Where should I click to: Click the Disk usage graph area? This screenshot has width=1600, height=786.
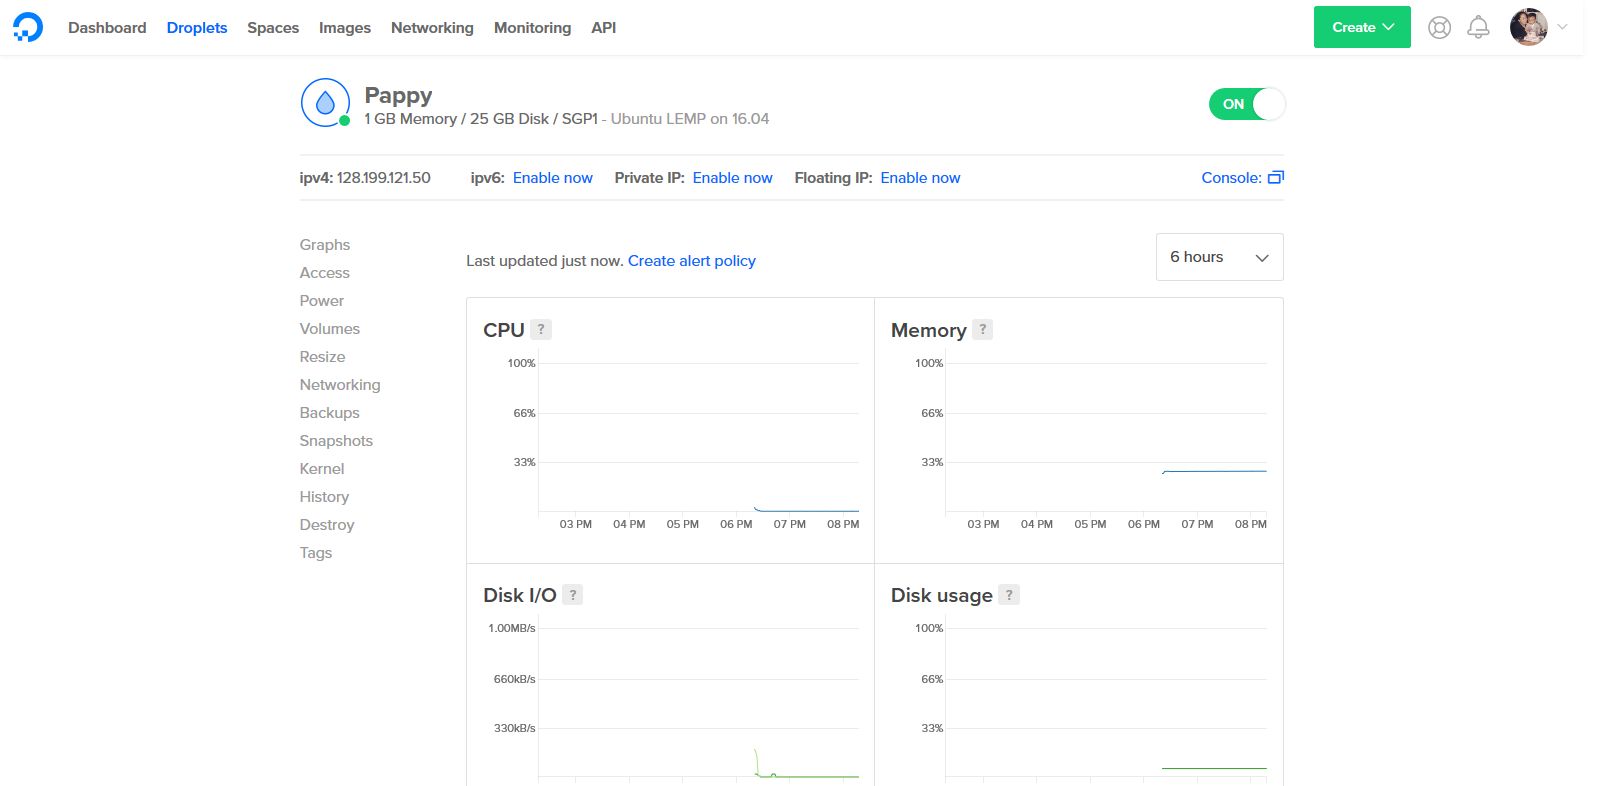click(1107, 702)
